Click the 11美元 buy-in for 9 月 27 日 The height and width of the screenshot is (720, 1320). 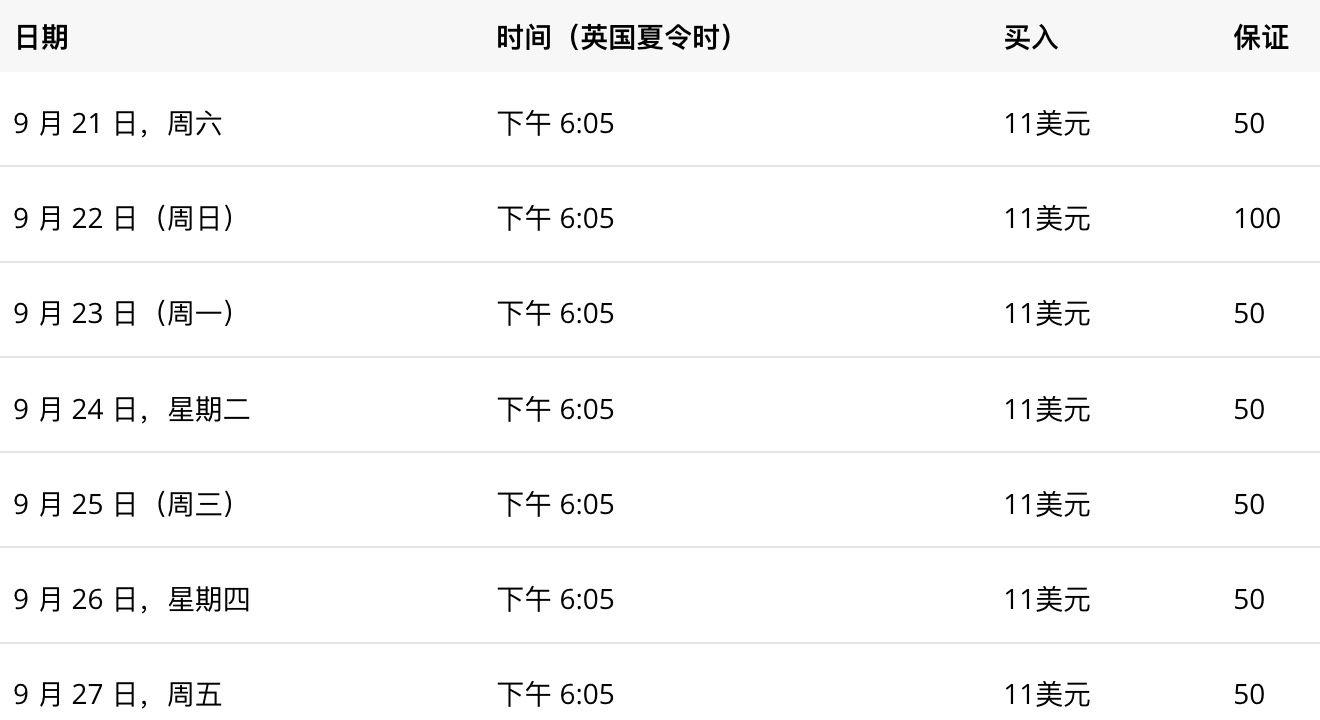pyautogui.click(x=1047, y=694)
